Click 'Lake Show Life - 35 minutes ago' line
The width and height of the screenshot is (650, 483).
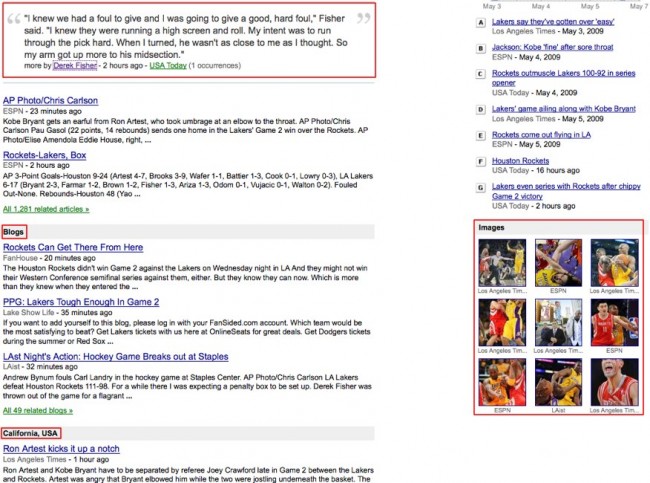coord(57,313)
